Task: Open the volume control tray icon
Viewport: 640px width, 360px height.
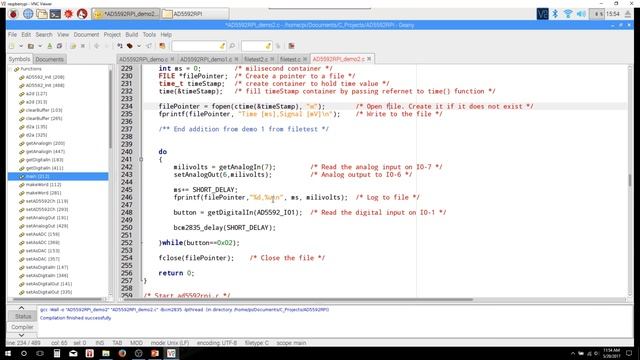Action: 581,14
